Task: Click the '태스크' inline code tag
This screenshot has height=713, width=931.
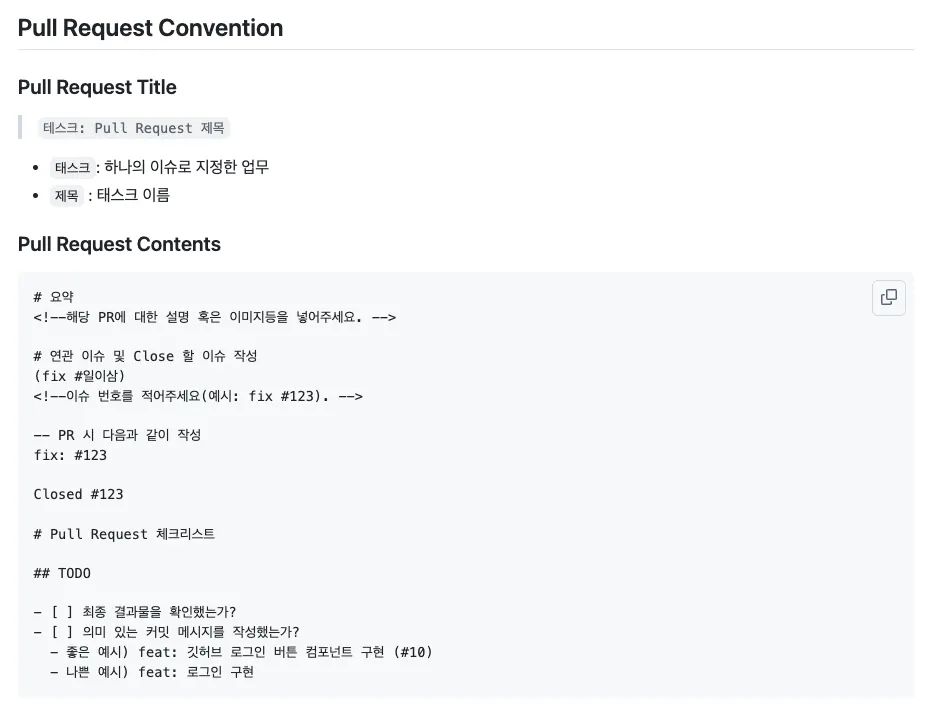Action: click(x=72, y=167)
